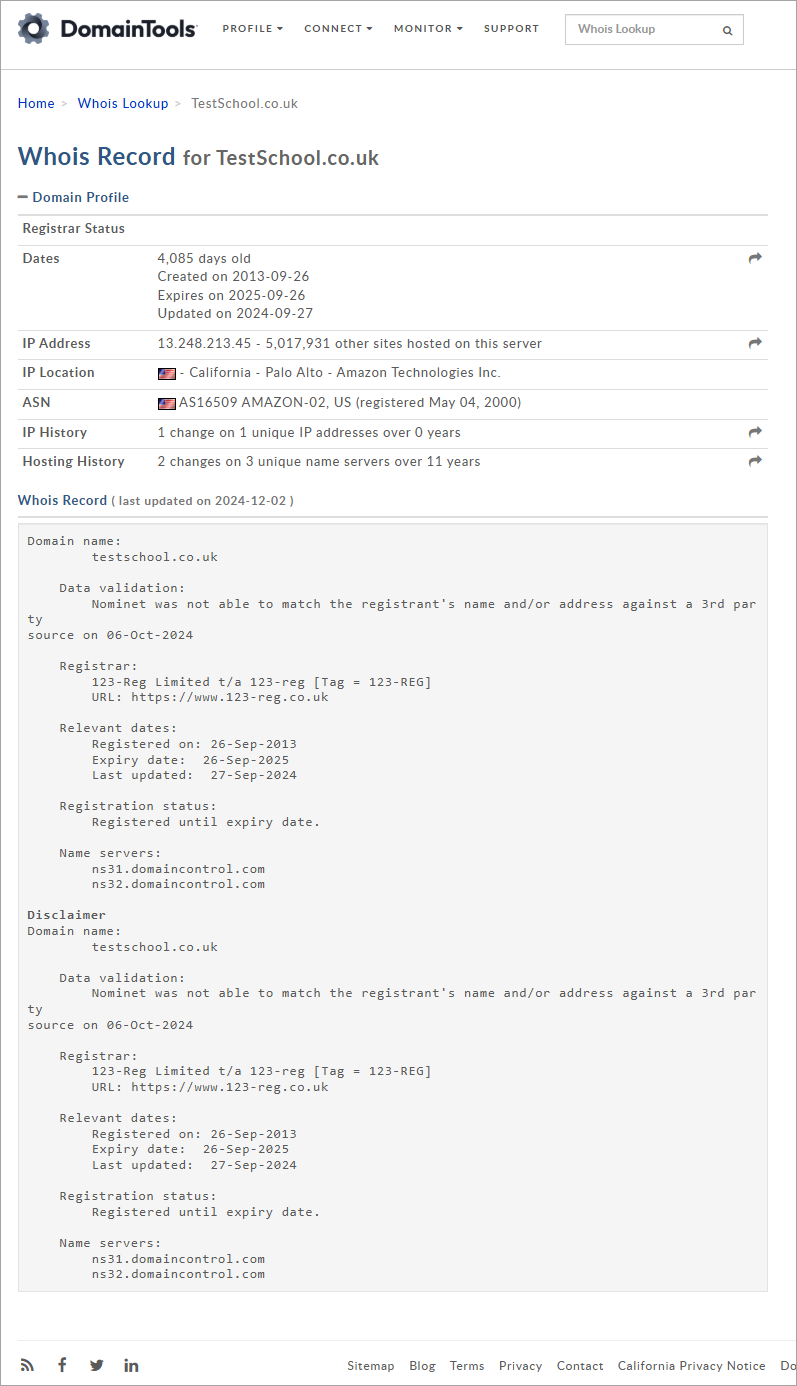This screenshot has height=1386, width=797.
Task: Open the California Privacy Notice link
Action: coord(691,1366)
